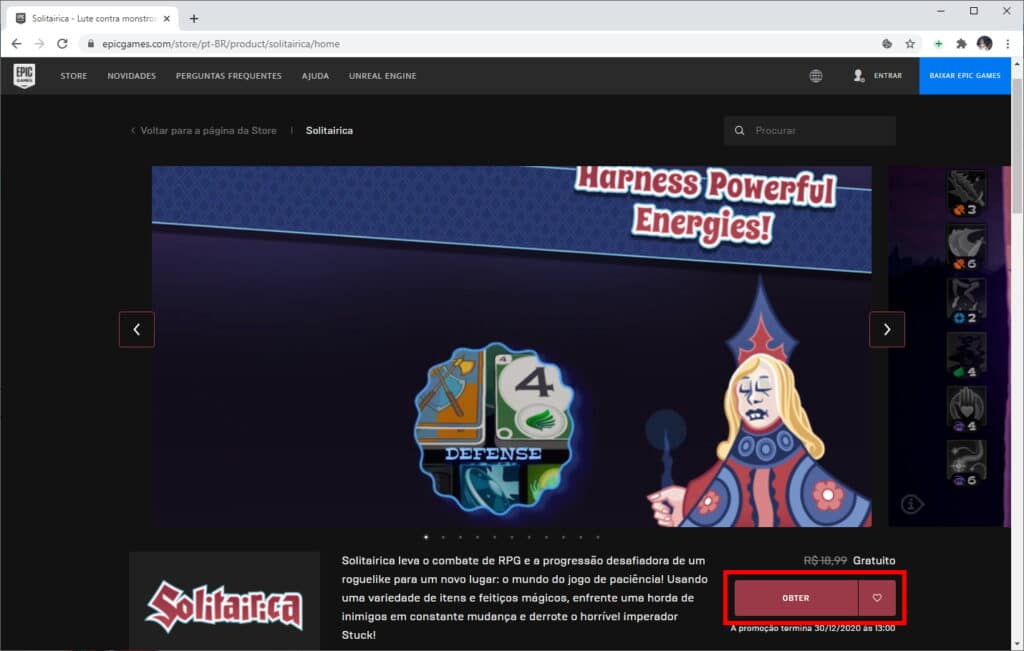The height and width of the screenshot is (651, 1024).
Task: Reload the page
Action: click(x=62, y=44)
